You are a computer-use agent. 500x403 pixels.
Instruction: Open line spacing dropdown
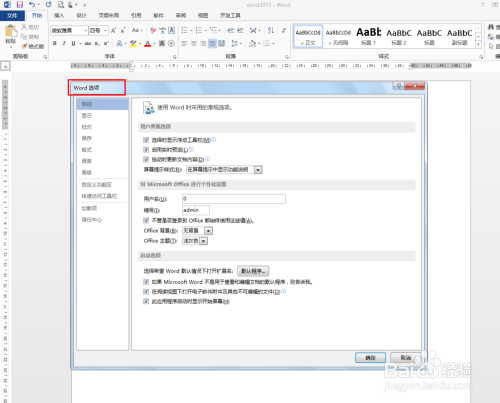(x=236, y=43)
